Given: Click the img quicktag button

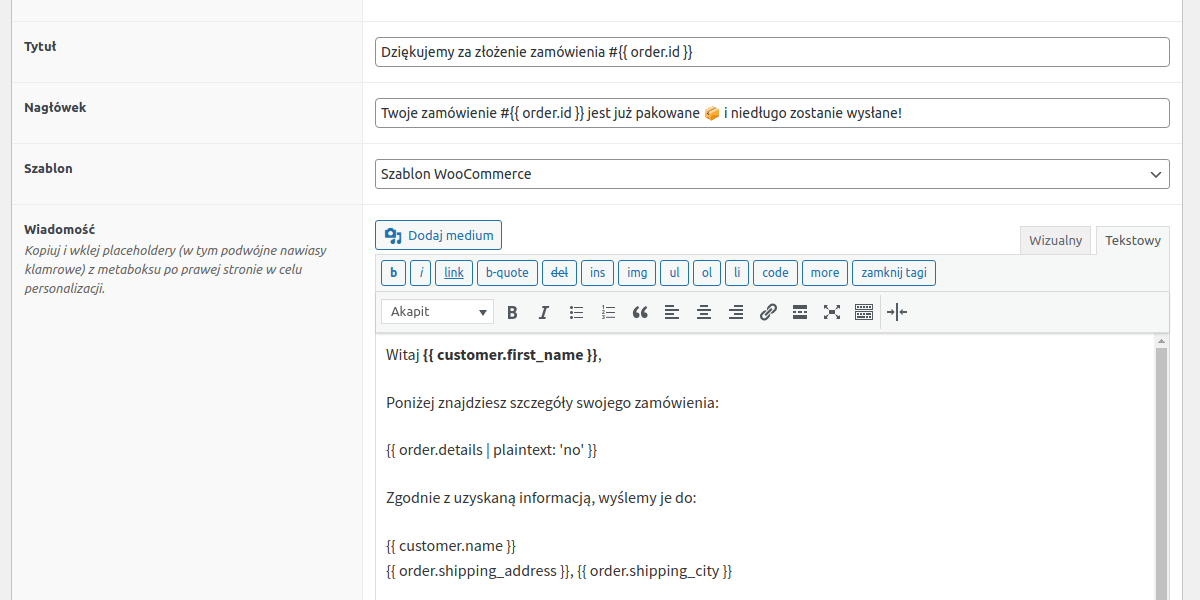Looking at the screenshot, I should pos(637,272).
